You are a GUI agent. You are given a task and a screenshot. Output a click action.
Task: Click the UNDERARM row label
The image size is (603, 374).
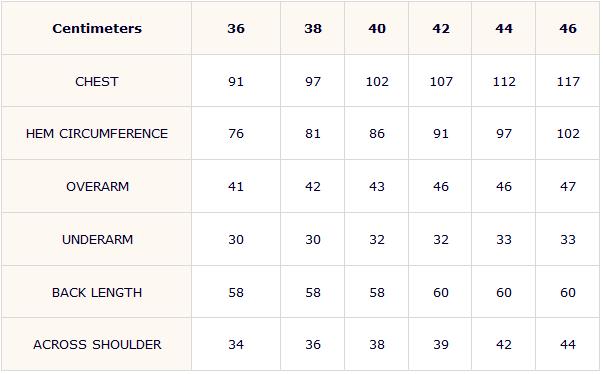97,240
